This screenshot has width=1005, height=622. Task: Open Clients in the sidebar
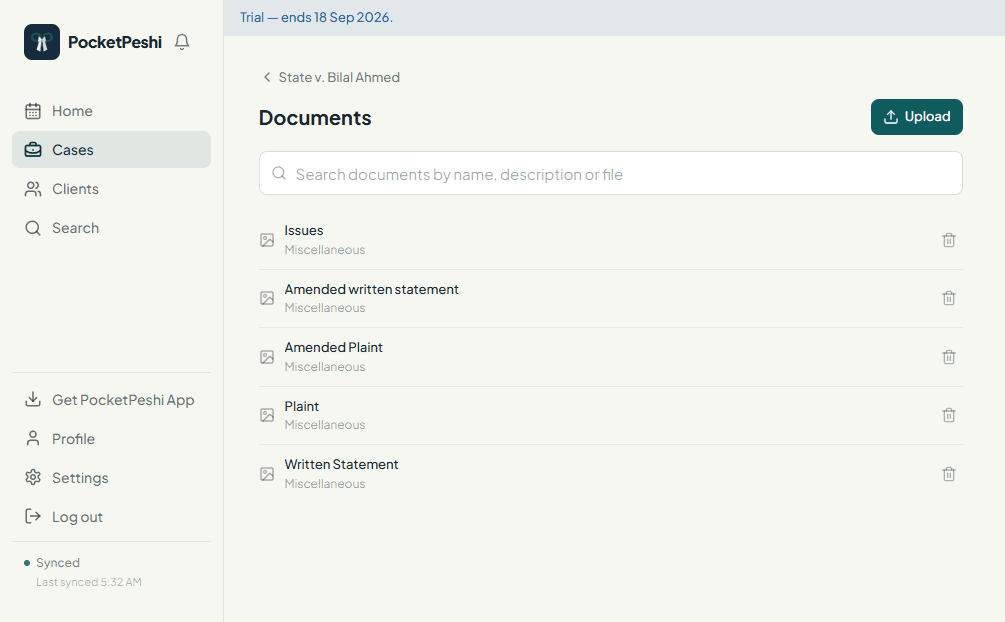(x=111, y=189)
